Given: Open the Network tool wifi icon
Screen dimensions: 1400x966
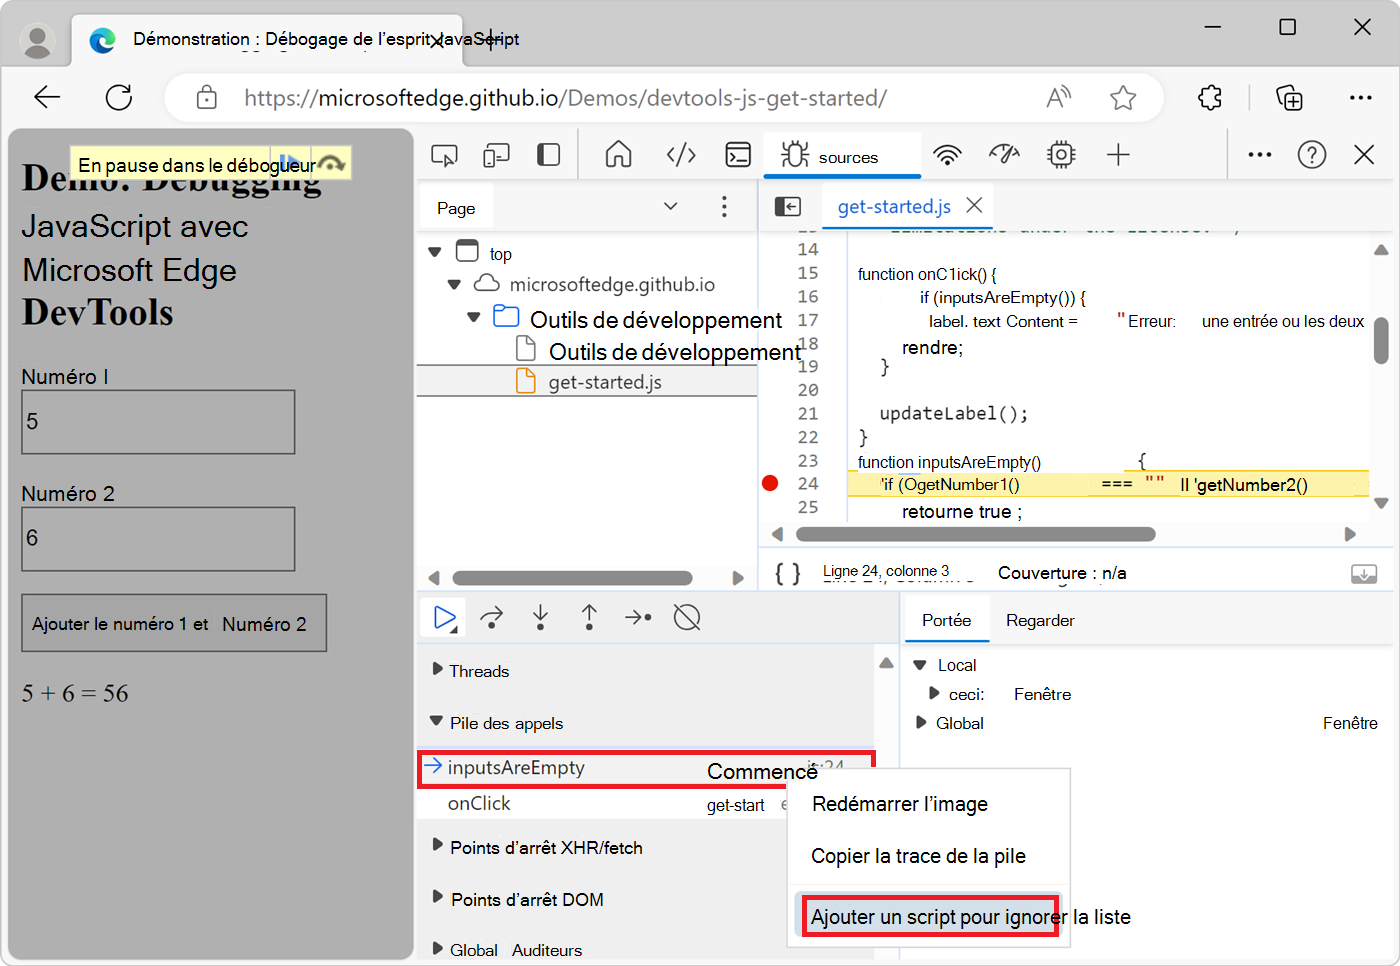Looking at the screenshot, I should tap(947, 155).
